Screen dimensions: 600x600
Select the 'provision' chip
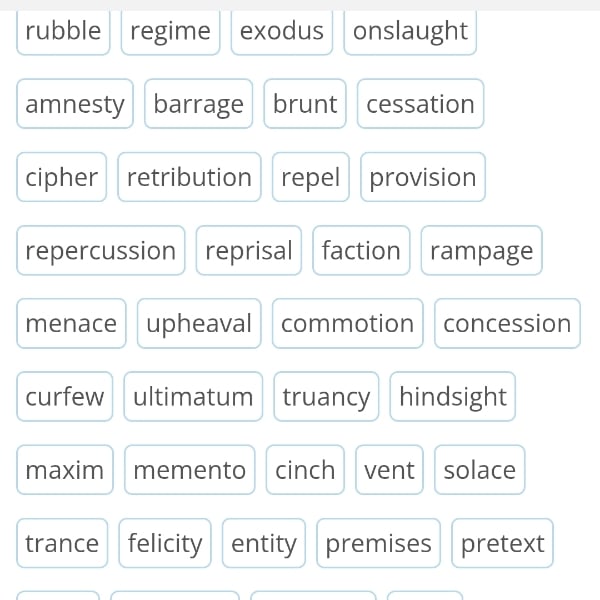(x=423, y=177)
